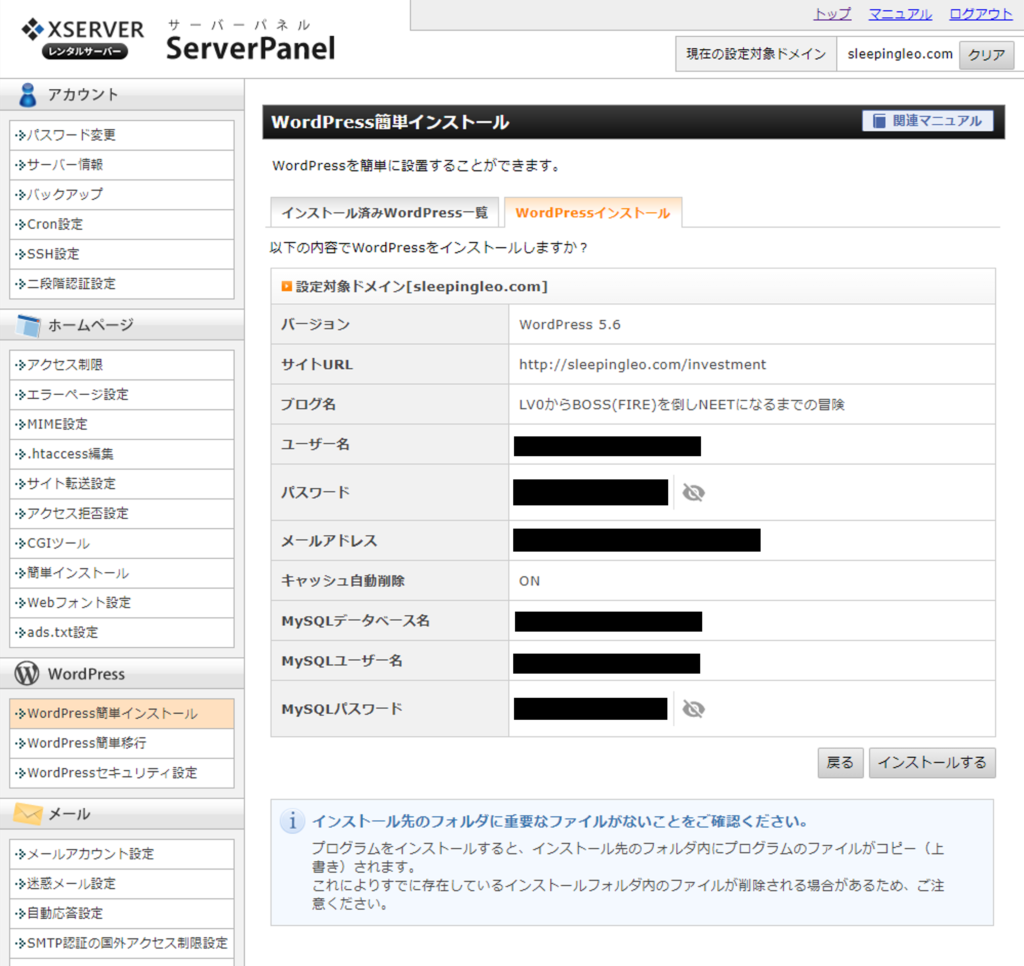
Task: Click the XSERVER logo
Action: click(x=82, y=39)
